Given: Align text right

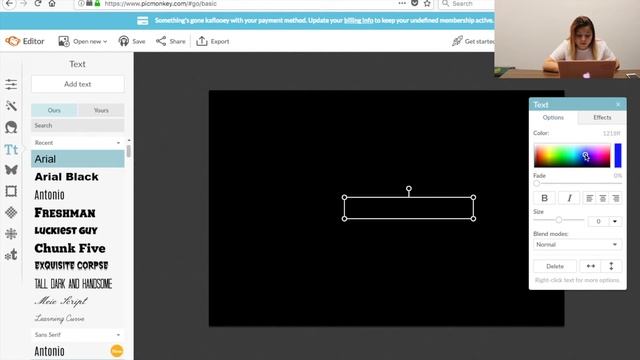Looking at the screenshot, I should (616, 198).
